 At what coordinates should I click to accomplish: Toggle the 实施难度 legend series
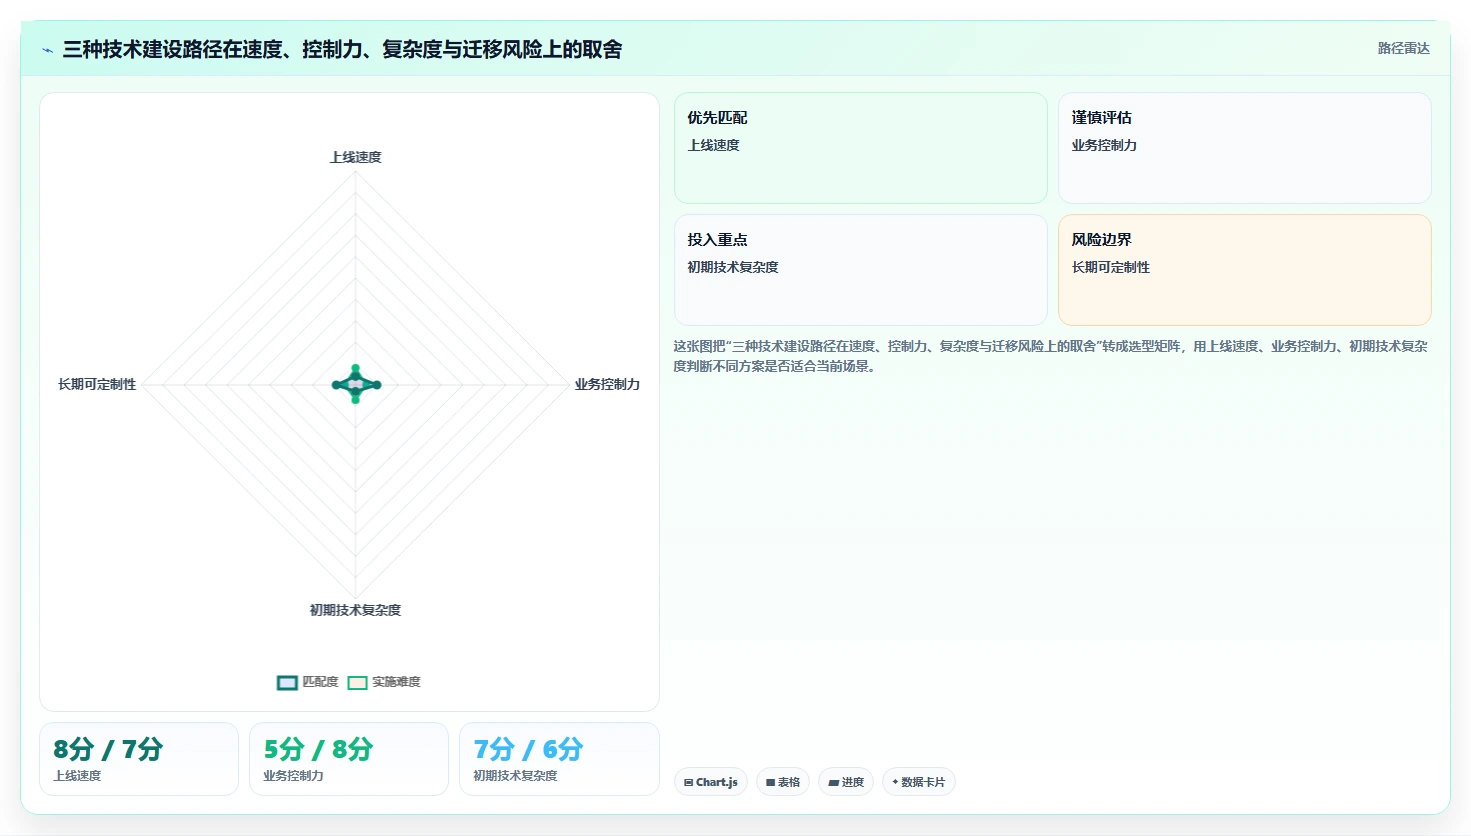(x=384, y=682)
